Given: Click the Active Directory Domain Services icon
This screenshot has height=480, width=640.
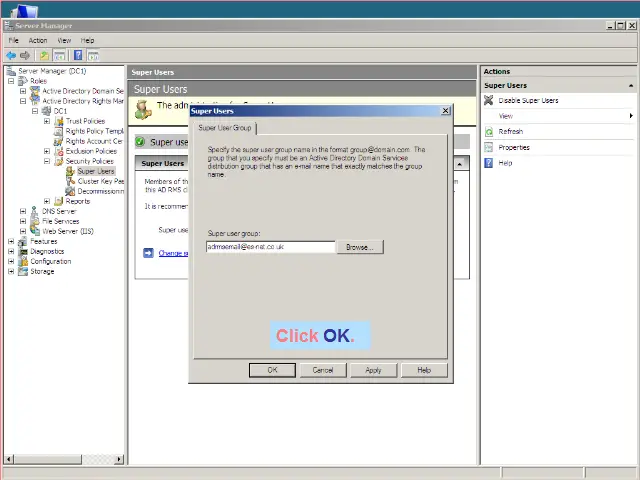Looking at the screenshot, I should tap(35, 91).
